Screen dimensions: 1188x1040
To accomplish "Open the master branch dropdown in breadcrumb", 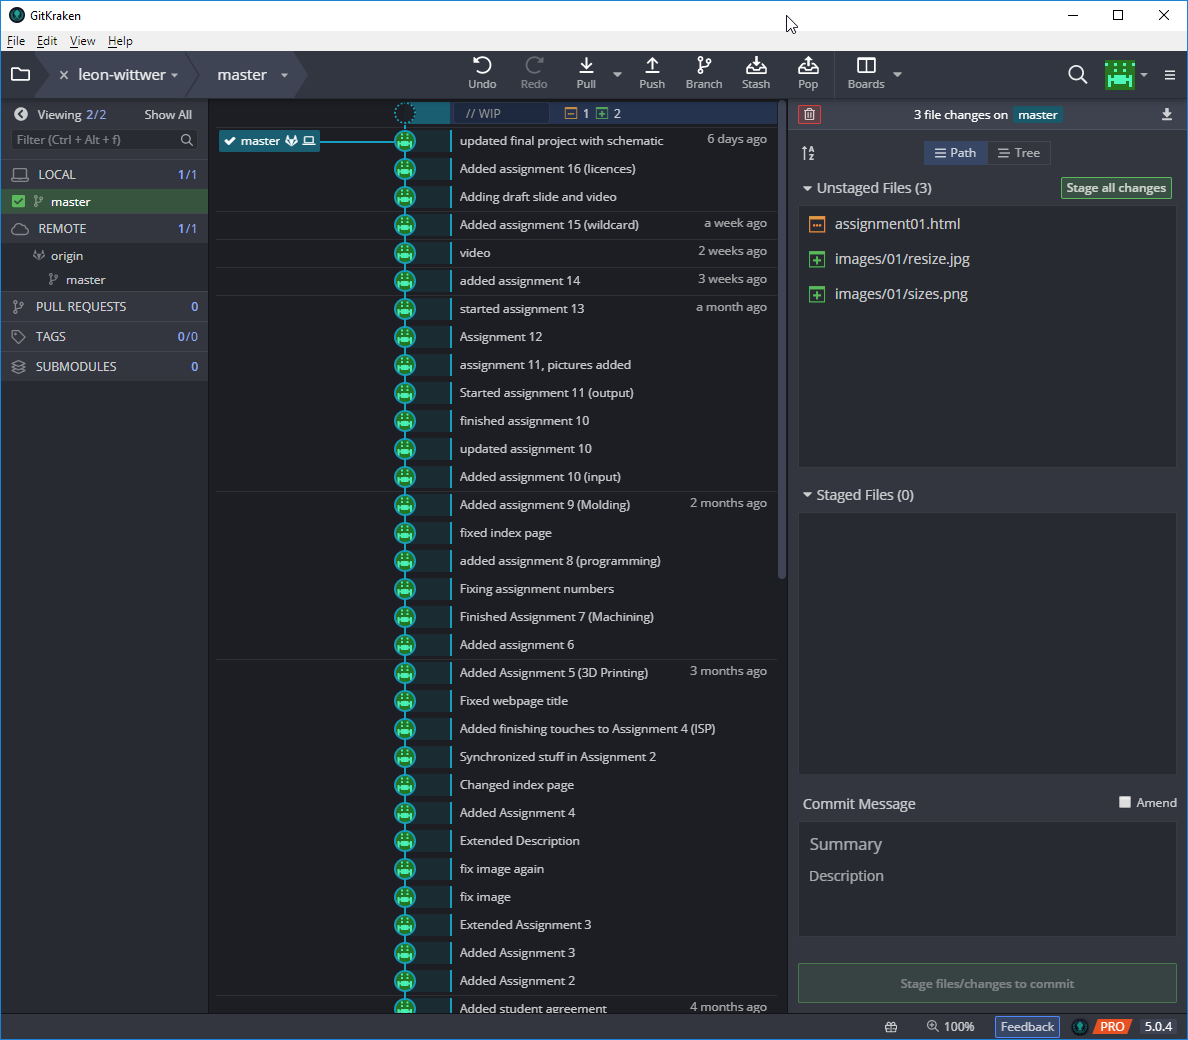I will tap(284, 76).
